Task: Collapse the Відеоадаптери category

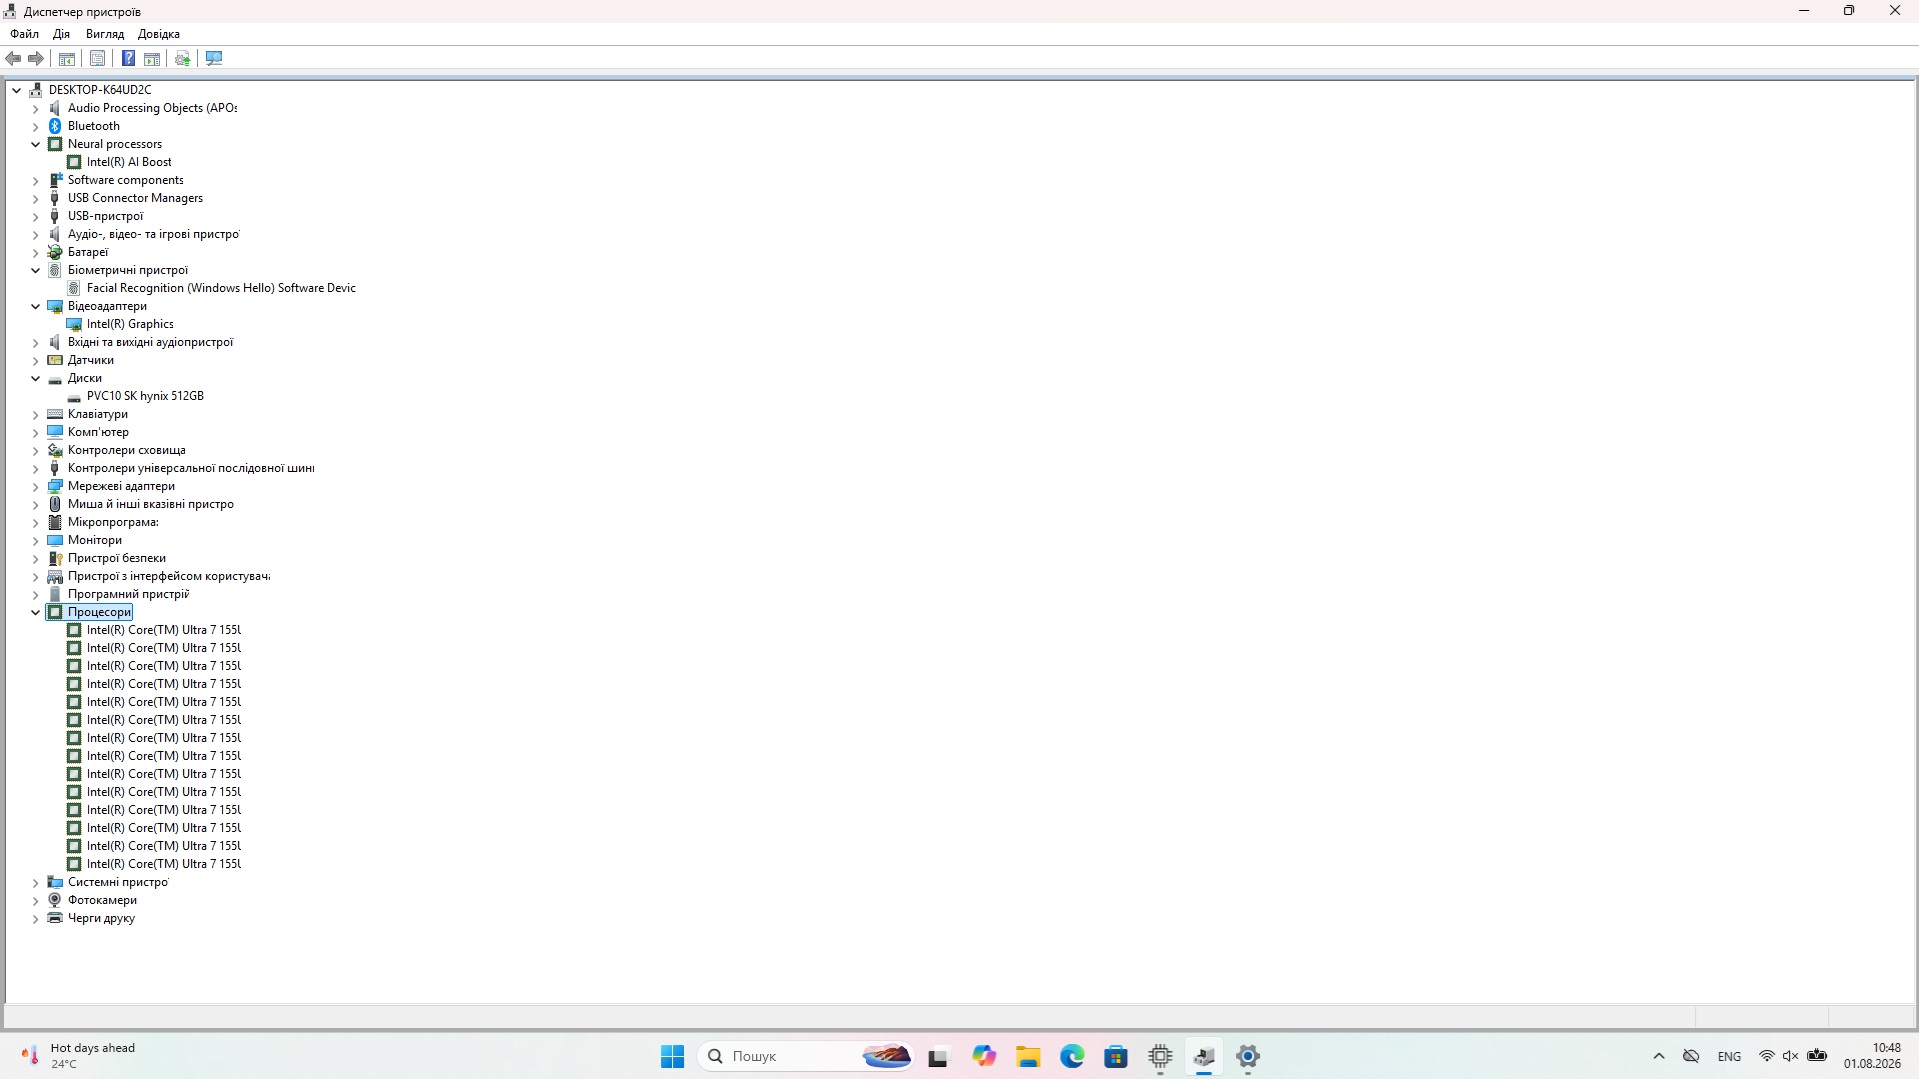Action: [x=36, y=306]
